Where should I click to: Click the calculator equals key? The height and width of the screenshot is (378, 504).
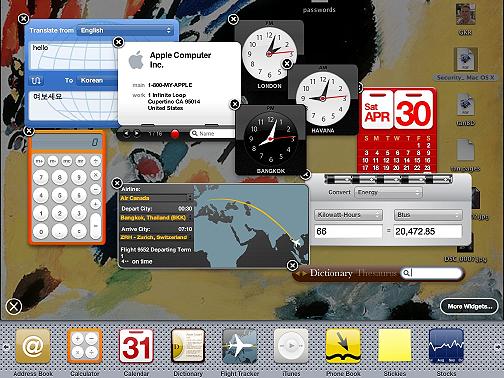tap(96, 226)
